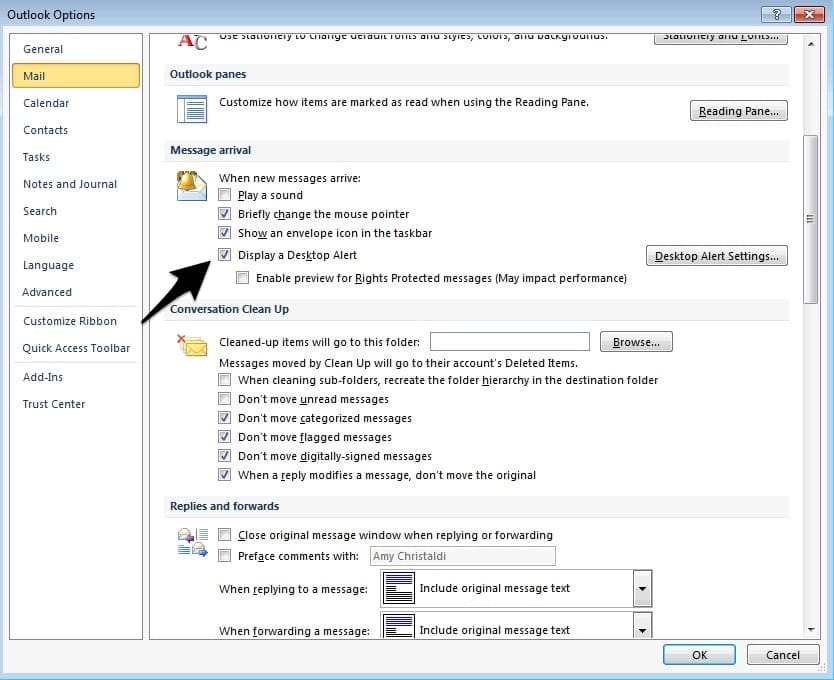
Task: Open the When forwarding a message dropdown
Action: (641, 629)
